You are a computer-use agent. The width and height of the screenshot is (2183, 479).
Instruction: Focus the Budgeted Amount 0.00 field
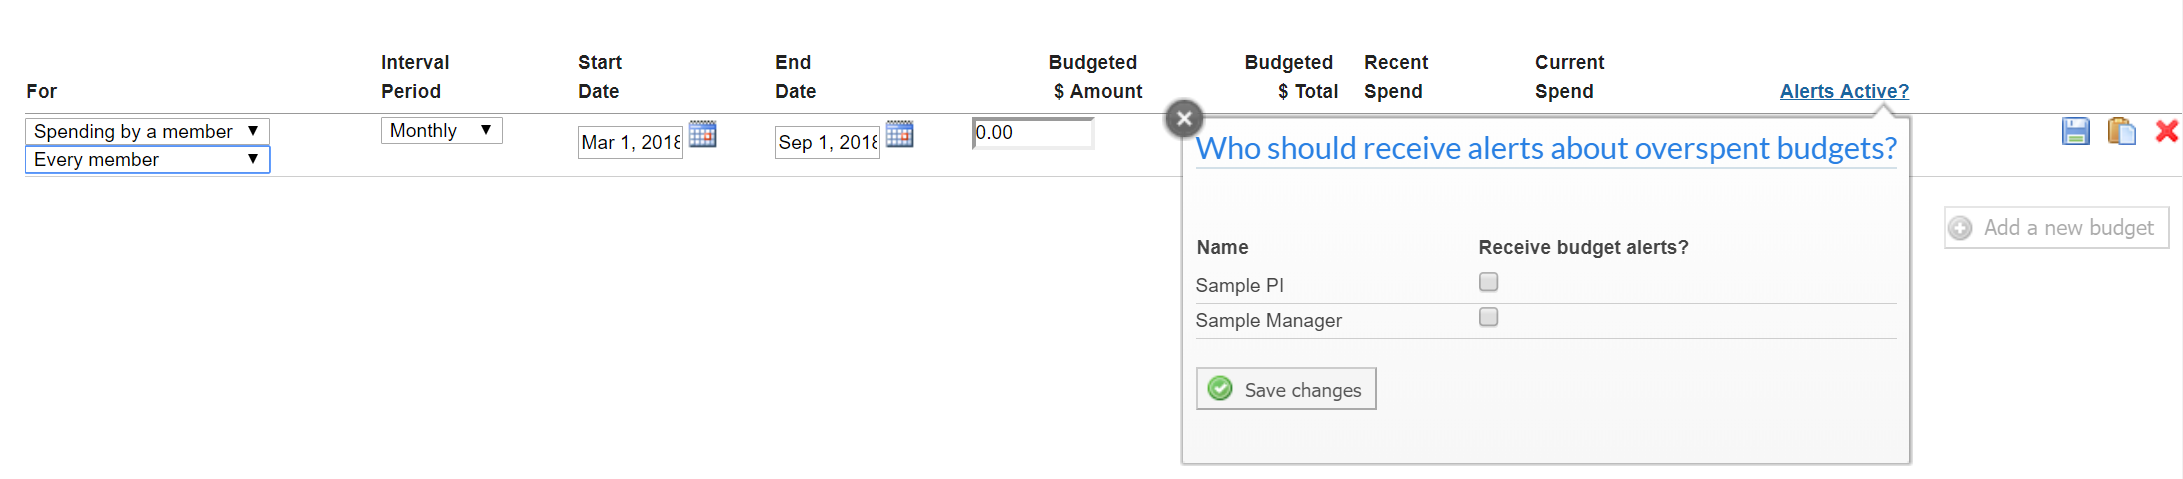coord(1033,133)
